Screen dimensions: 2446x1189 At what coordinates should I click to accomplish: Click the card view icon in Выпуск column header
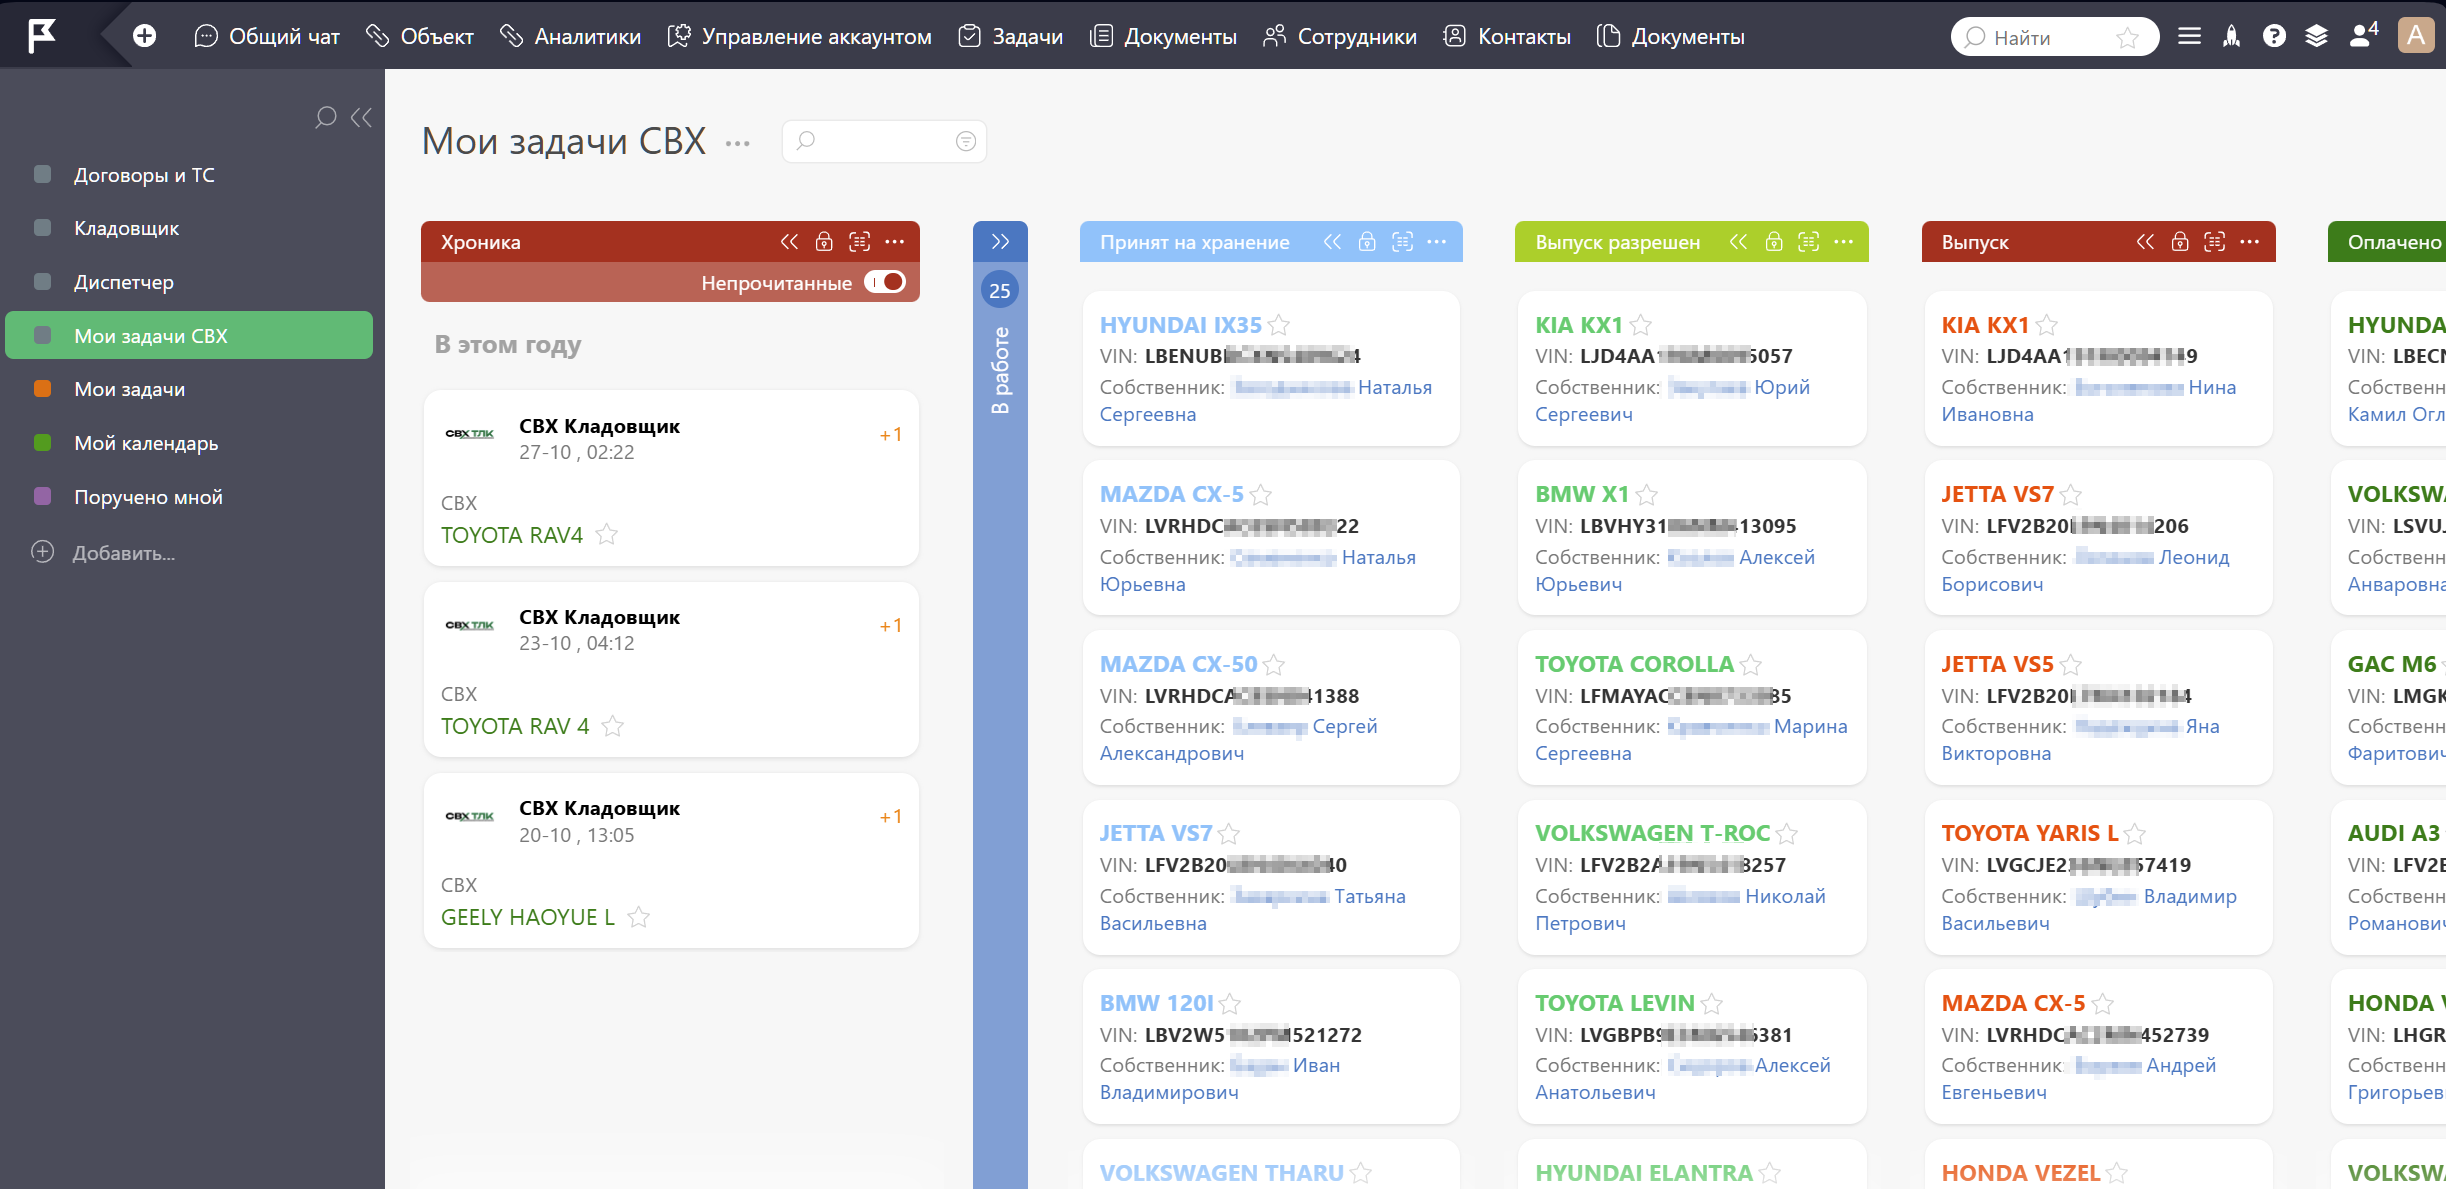click(x=2215, y=242)
